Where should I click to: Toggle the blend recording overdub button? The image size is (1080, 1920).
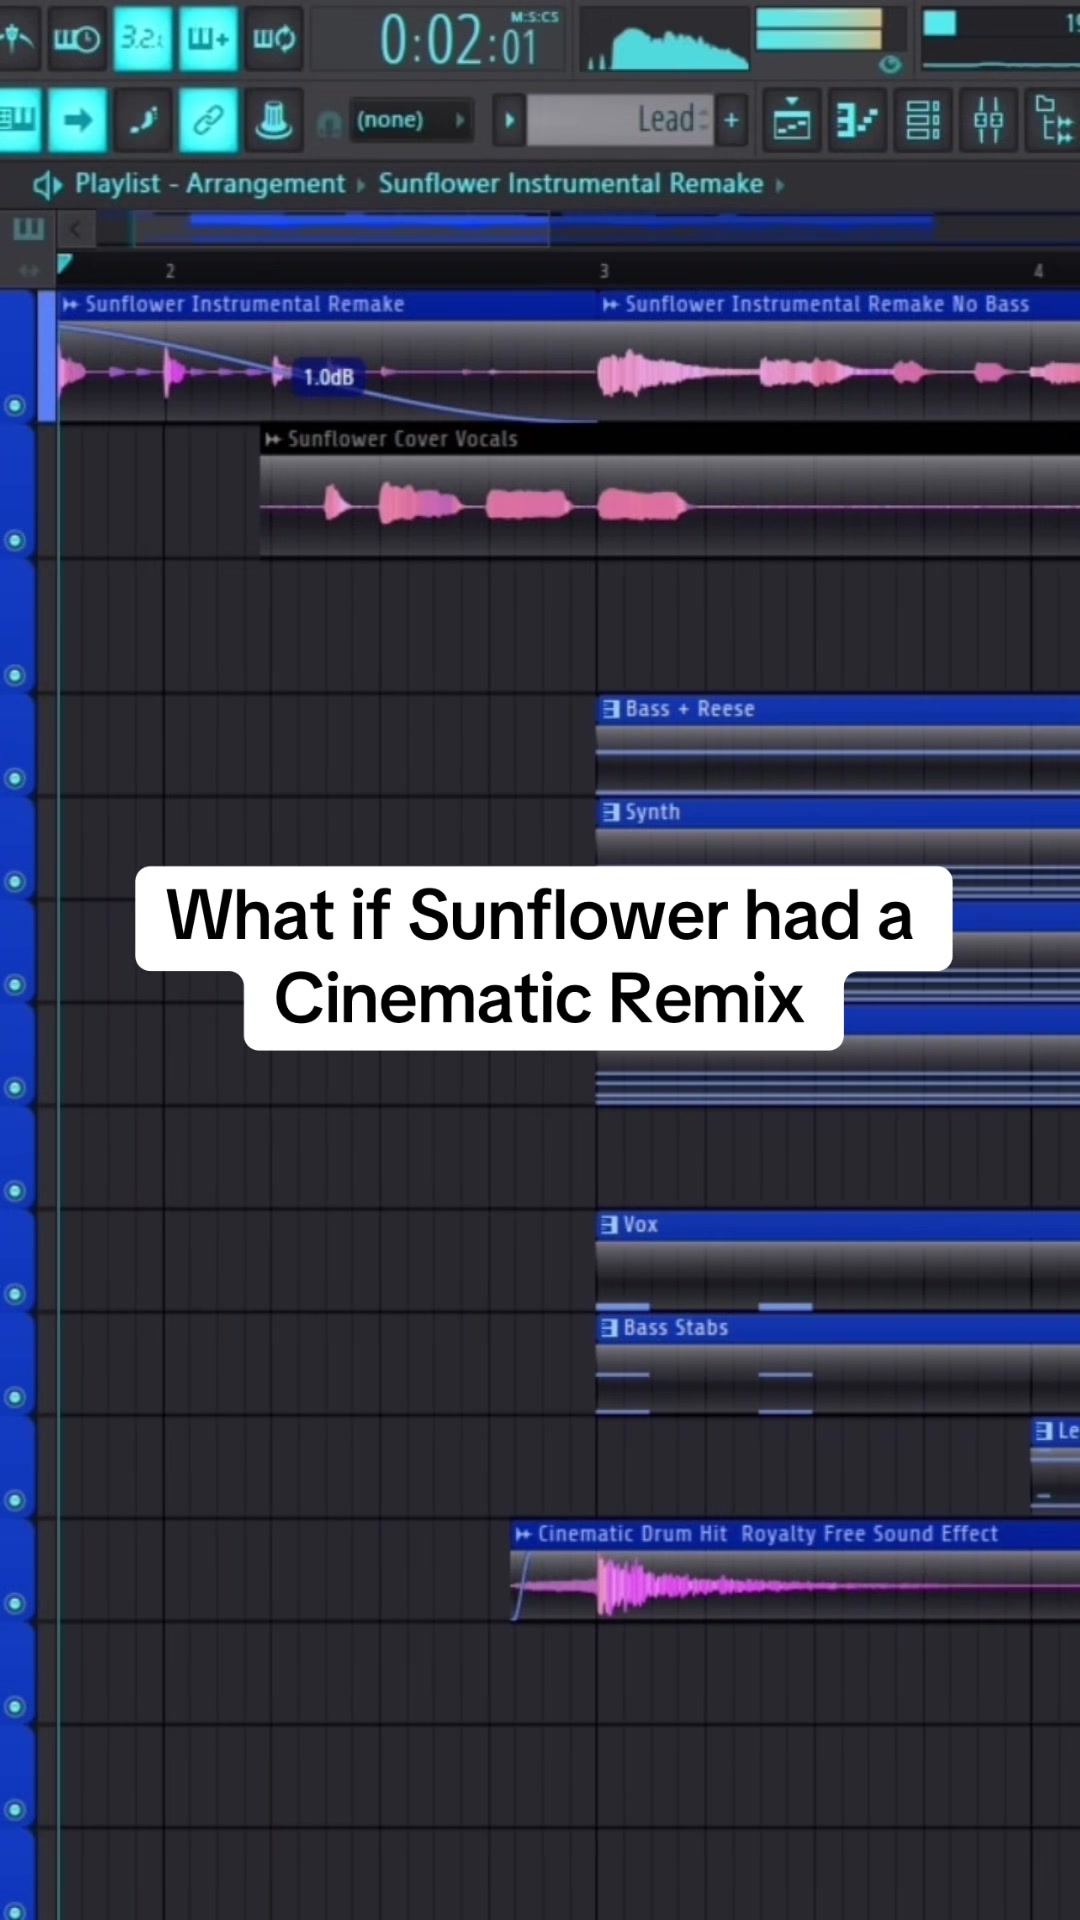pyautogui.click(x=208, y=38)
